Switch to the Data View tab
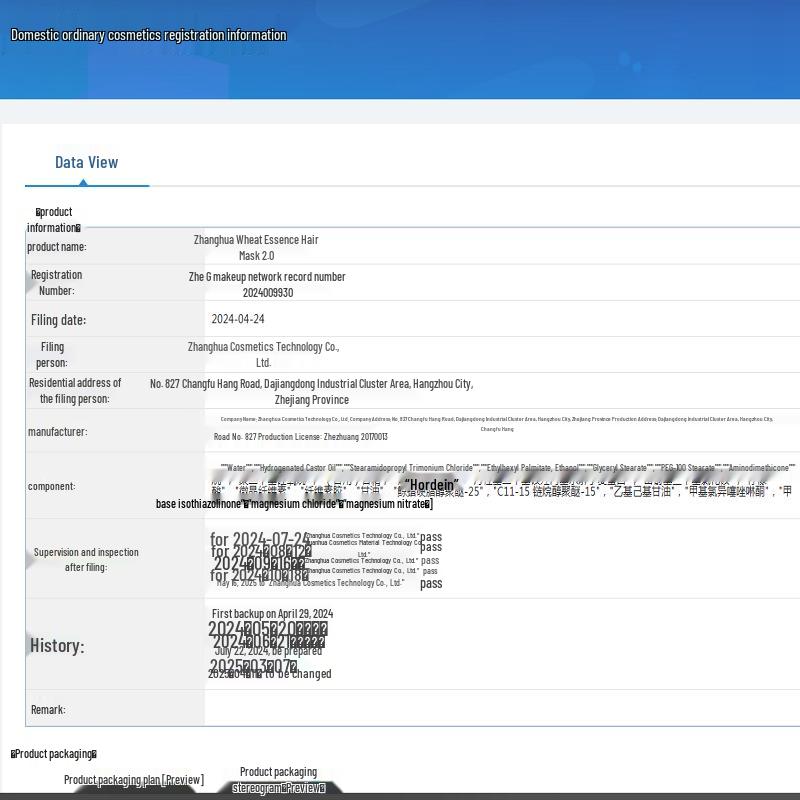The width and height of the screenshot is (800, 800). click(86, 162)
